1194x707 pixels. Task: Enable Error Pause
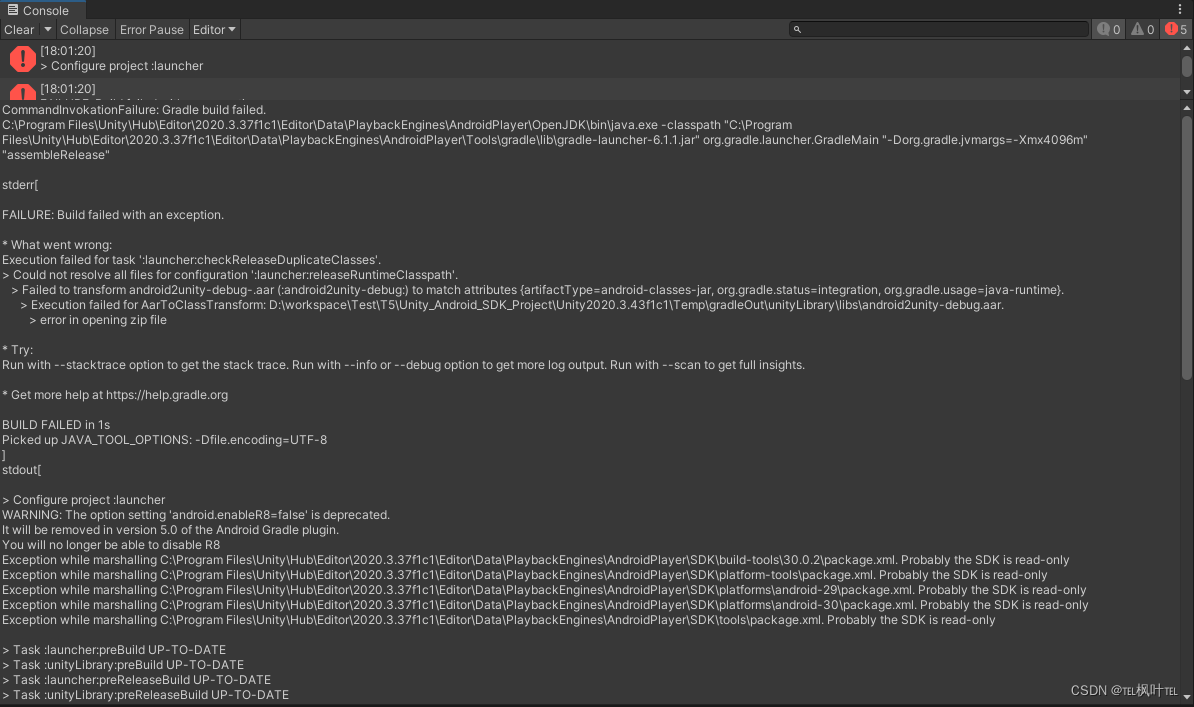[152, 29]
